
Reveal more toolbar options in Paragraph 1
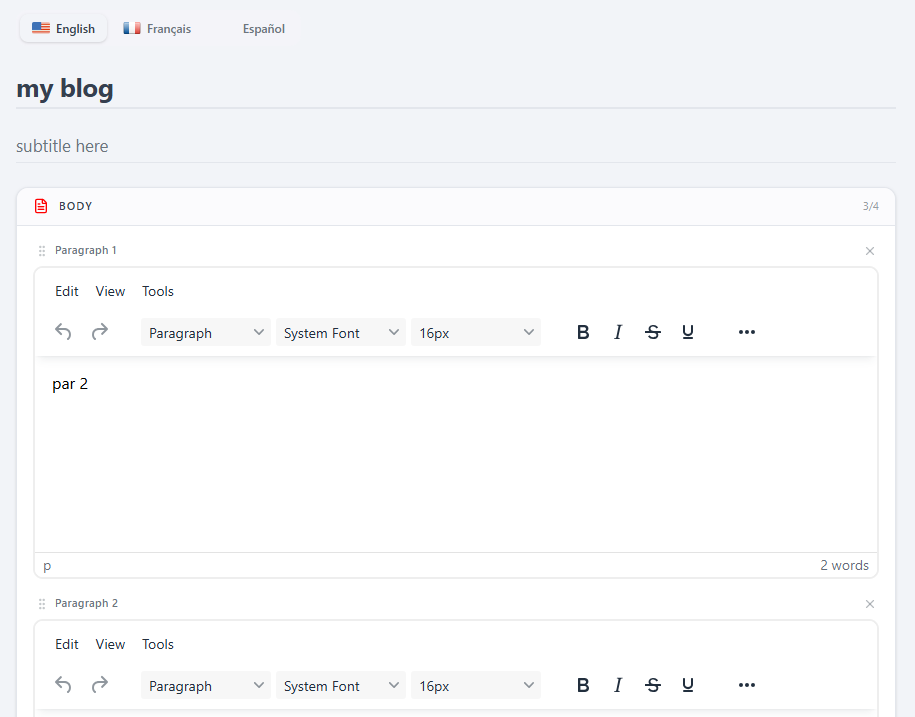point(747,332)
